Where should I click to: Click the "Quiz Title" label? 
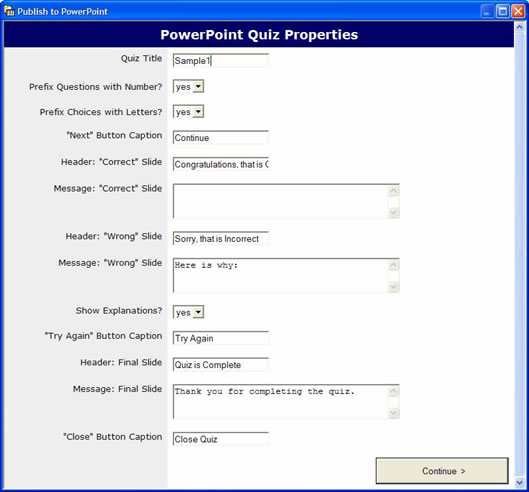(141, 58)
